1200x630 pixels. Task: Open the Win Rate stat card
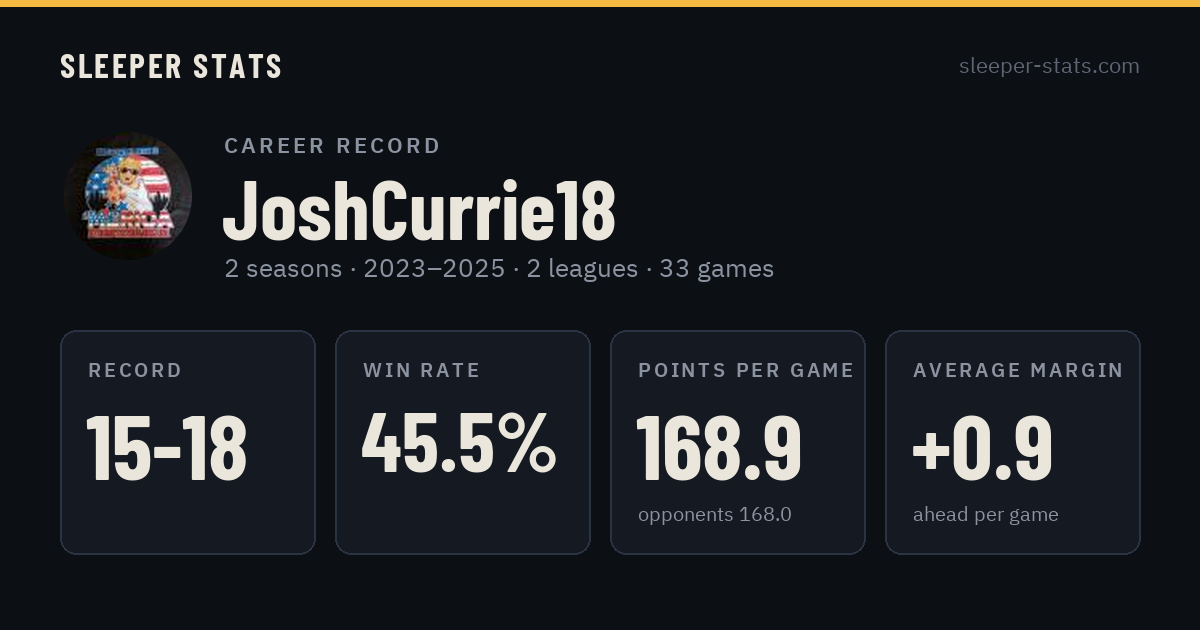pyautogui.click(x=463, y=442)
